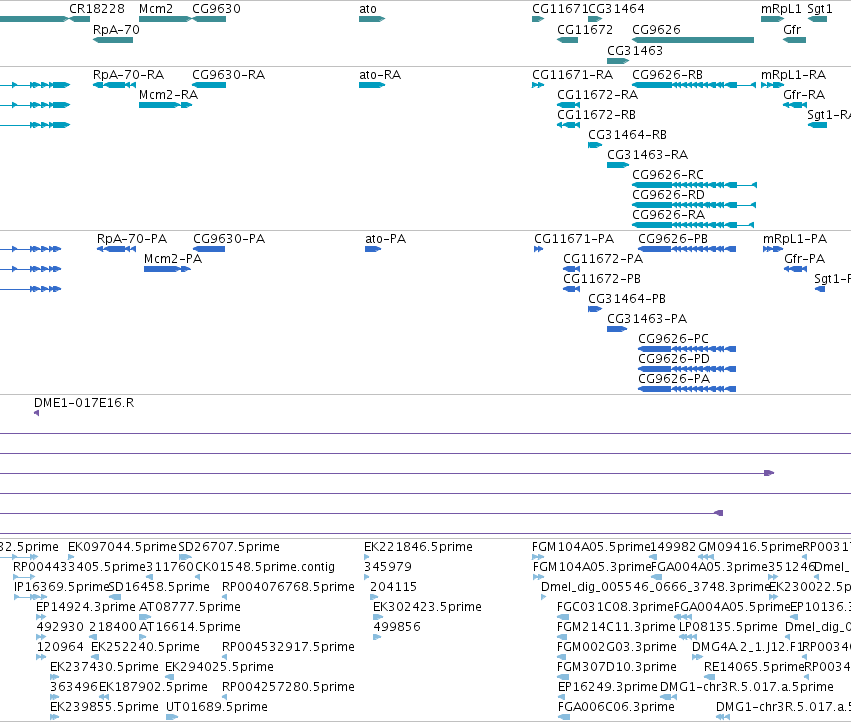851x722 pixels.
Task: Click the CG31463 gene label
Action: [x=634, y=50]
